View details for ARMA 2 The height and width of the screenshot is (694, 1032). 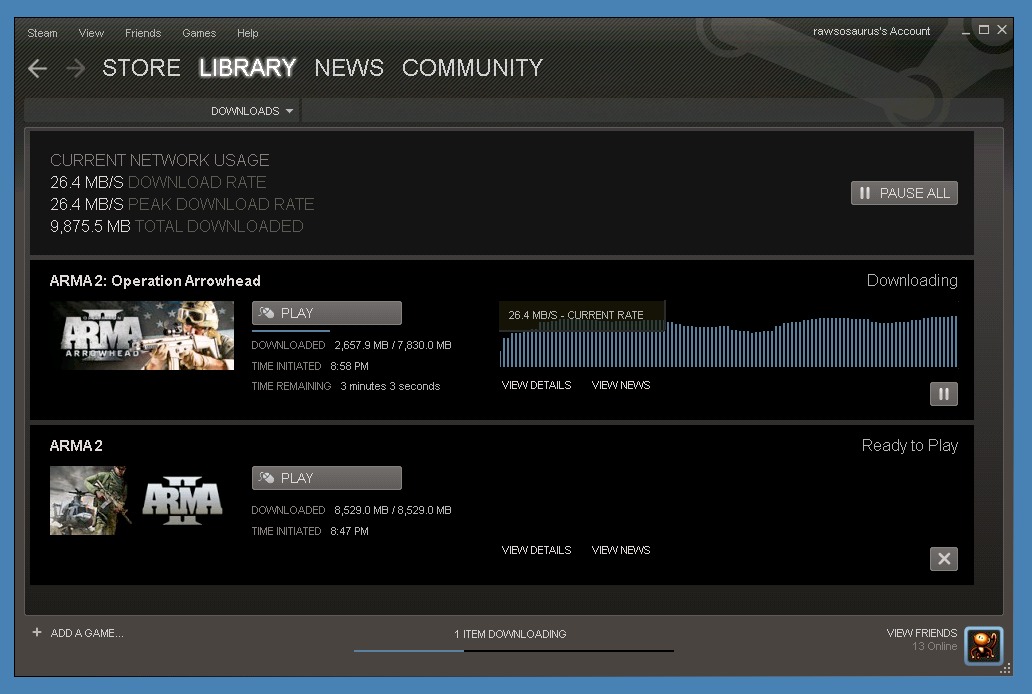536,550
